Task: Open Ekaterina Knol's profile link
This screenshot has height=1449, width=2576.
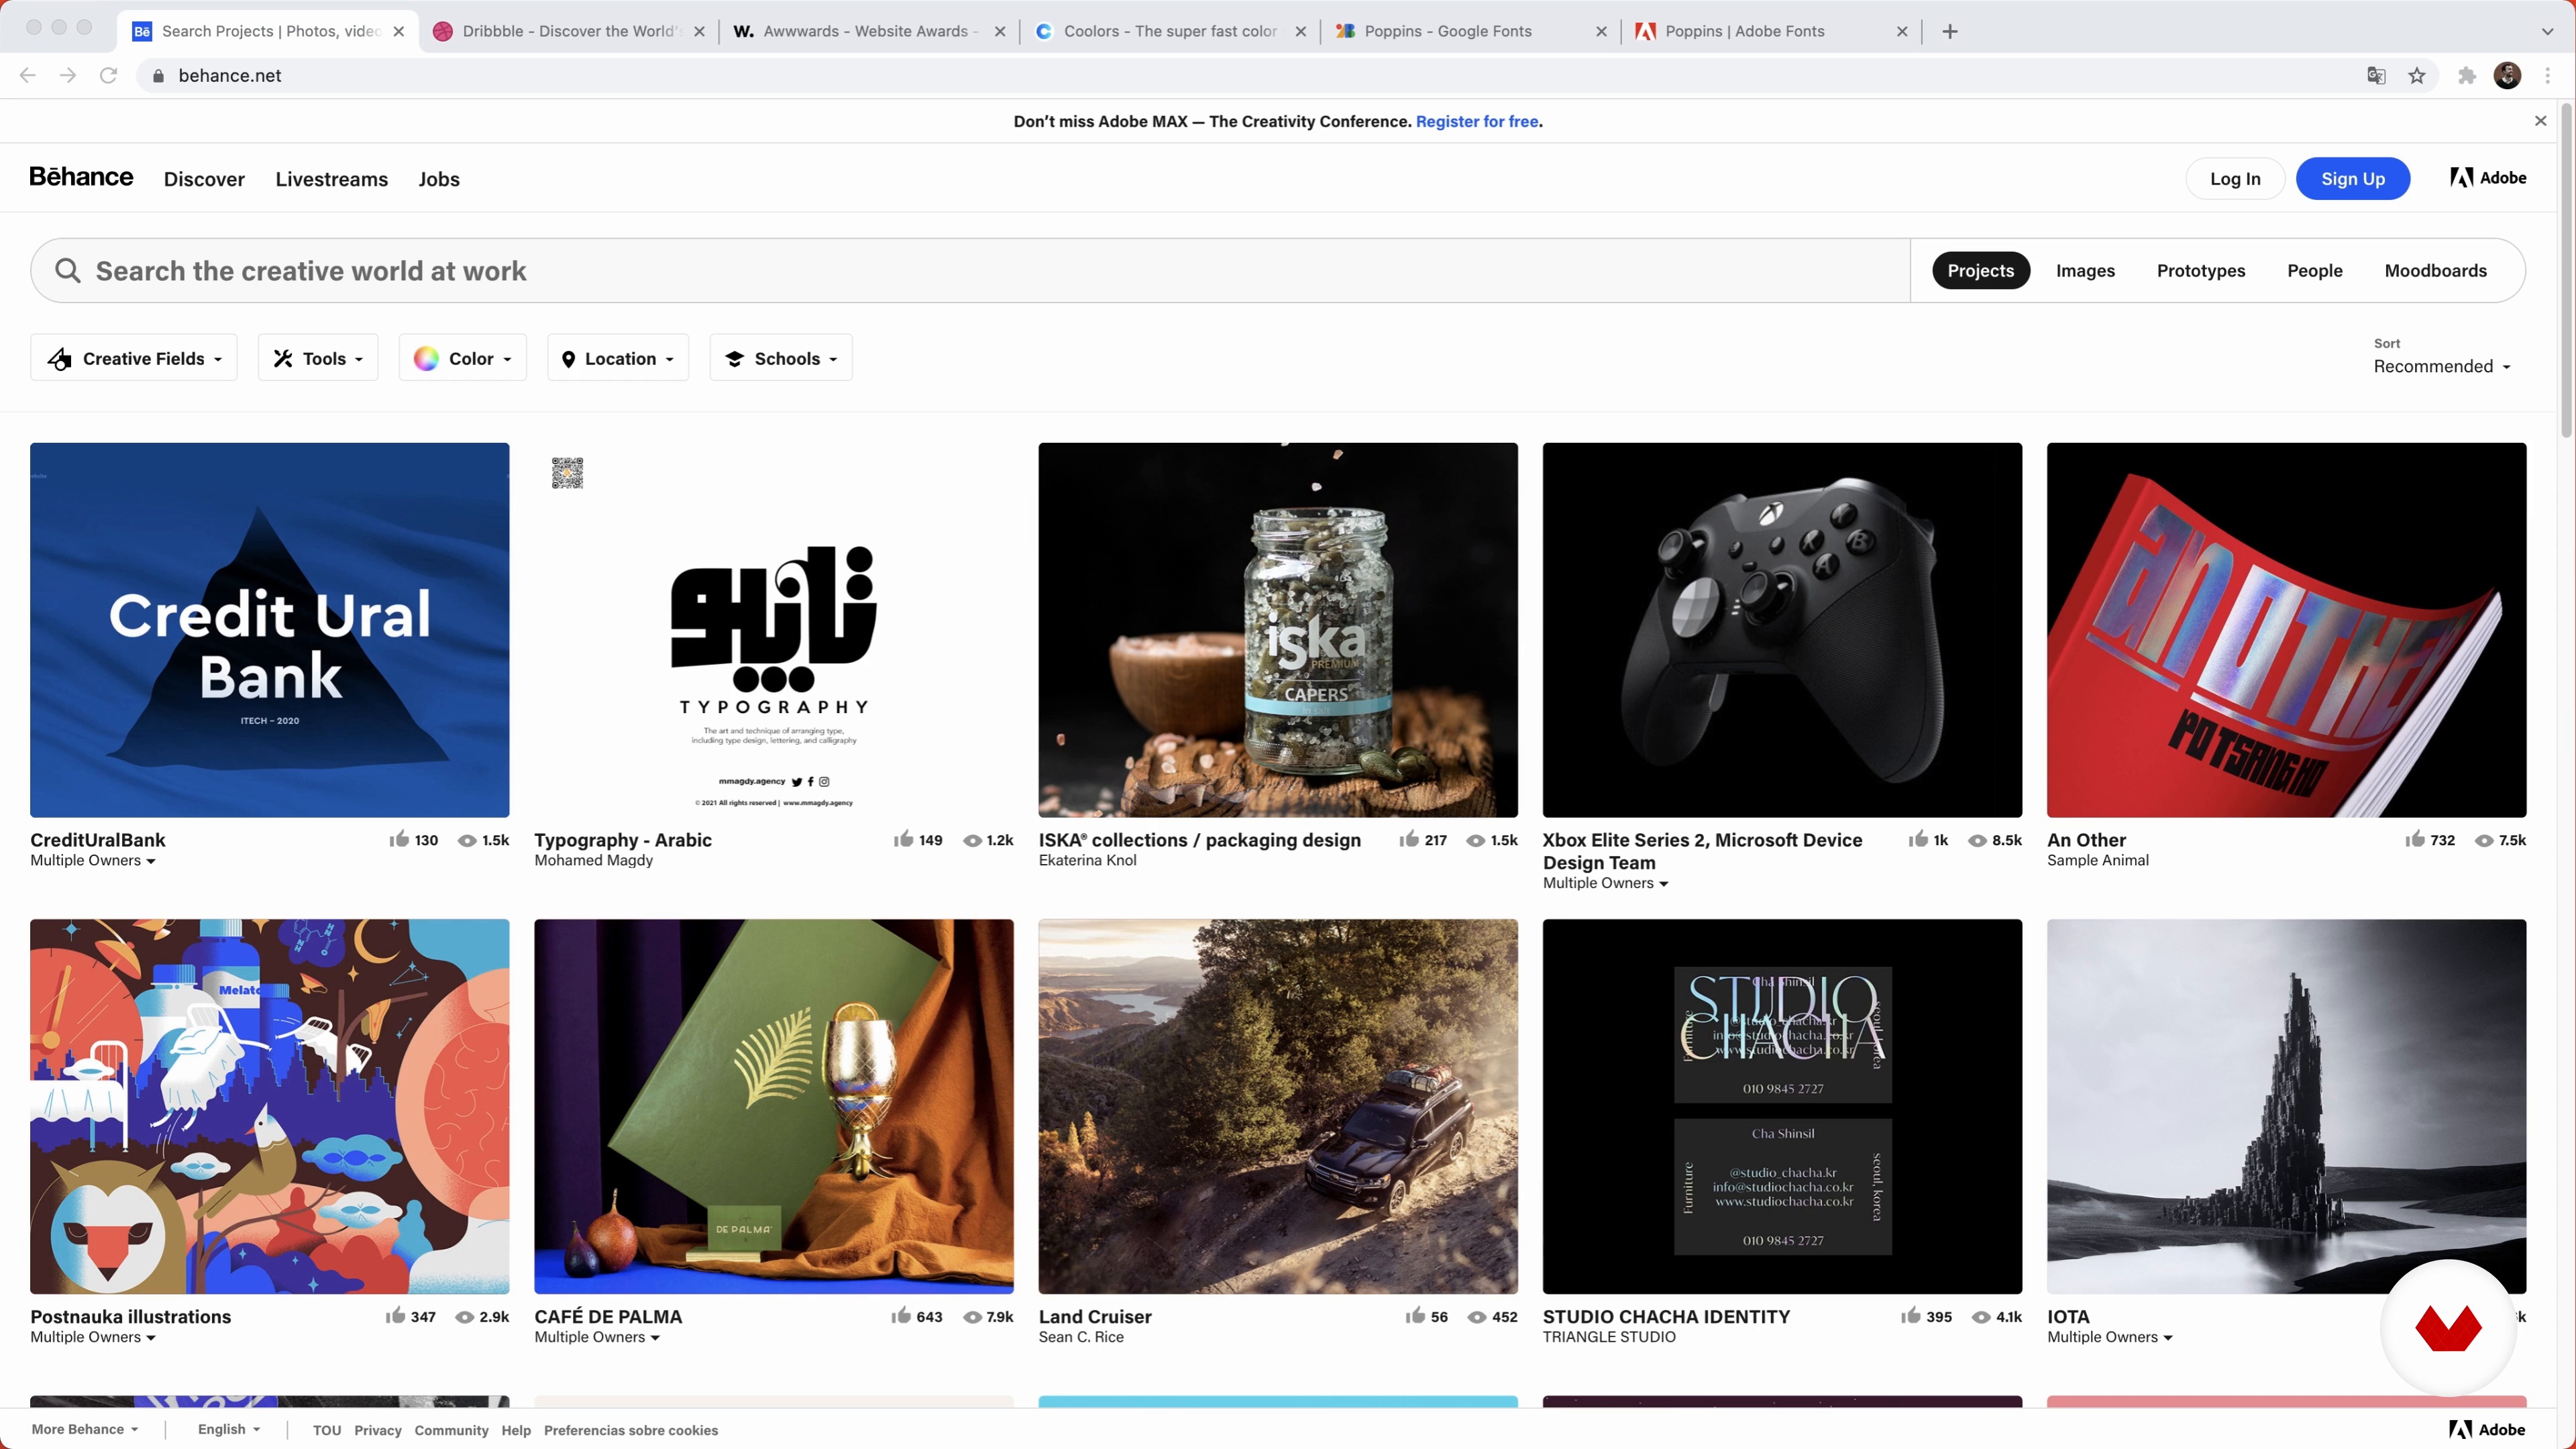Action: click(1087, 860)
